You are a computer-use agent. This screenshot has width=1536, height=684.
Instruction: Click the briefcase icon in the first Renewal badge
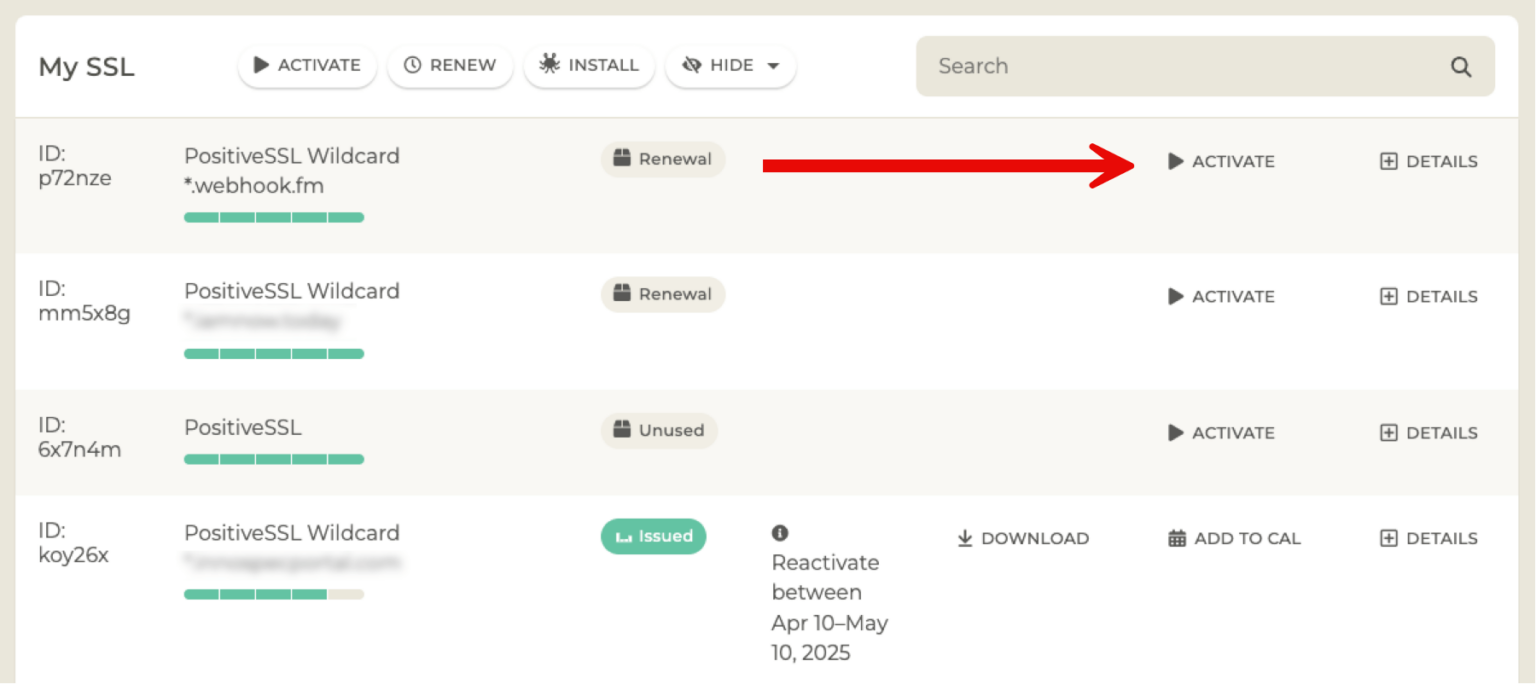[x=620, y=158]
